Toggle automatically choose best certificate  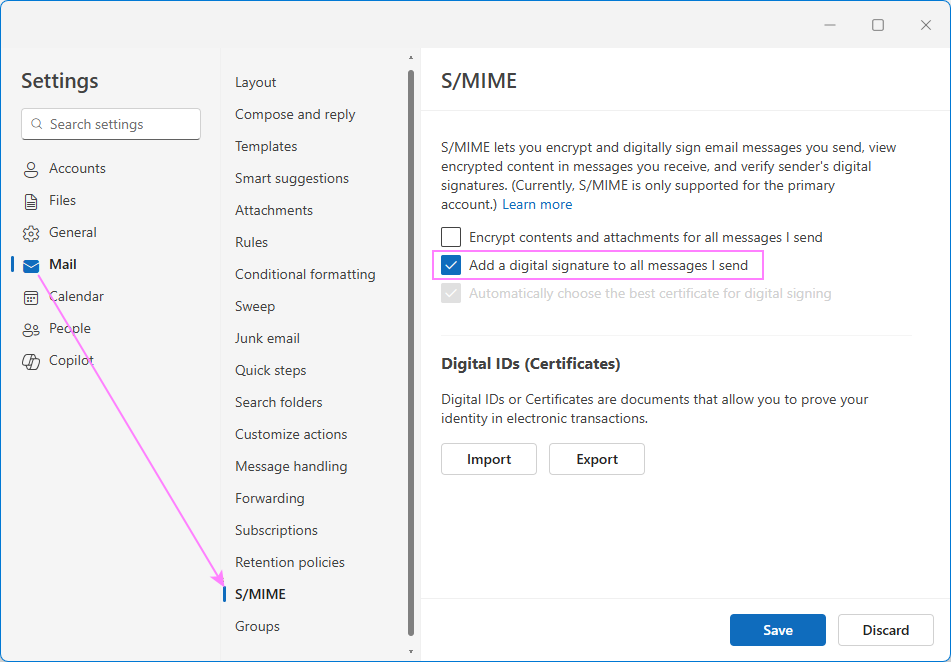point(450,293)
